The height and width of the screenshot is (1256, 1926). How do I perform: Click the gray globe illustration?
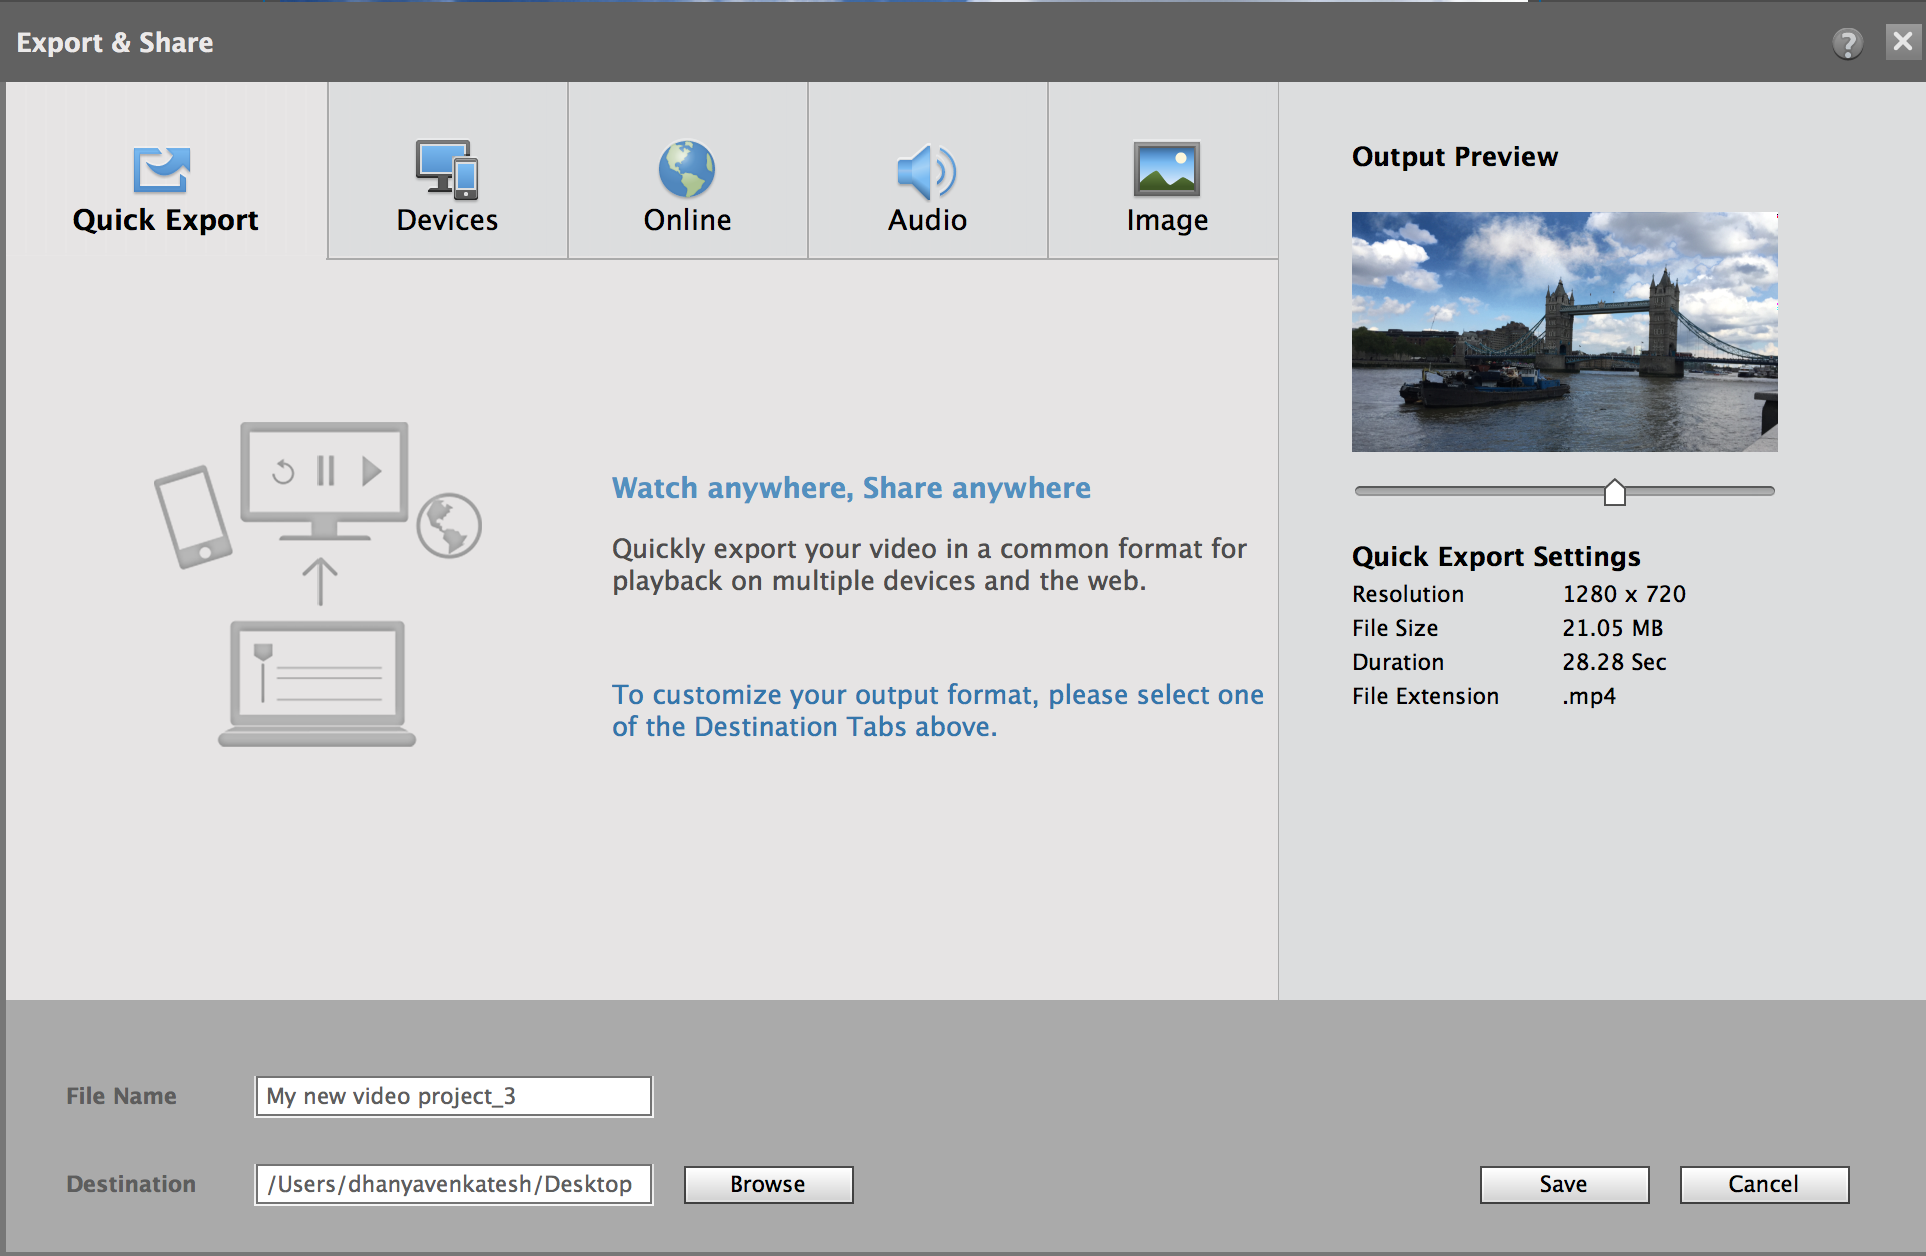point(449,526)
